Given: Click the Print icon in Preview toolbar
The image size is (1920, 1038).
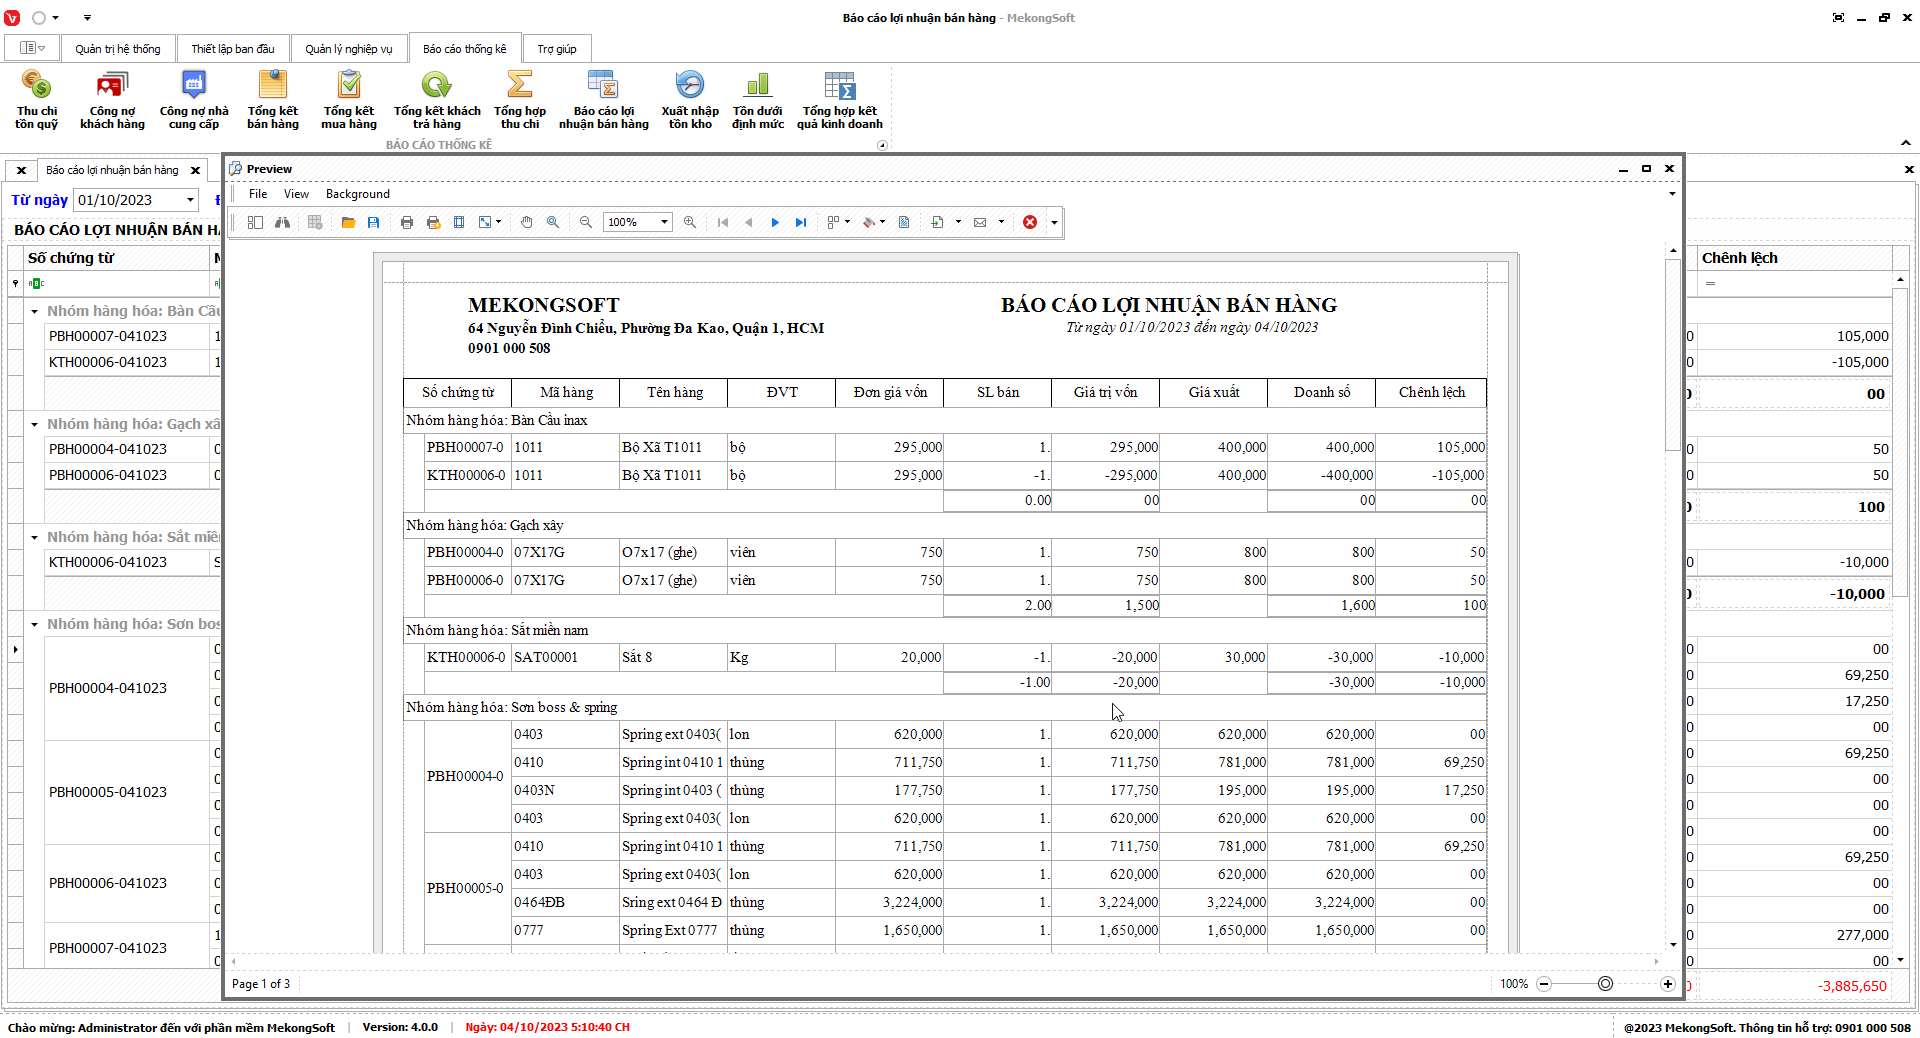Looking at the screenshot, I should click(x=407, y=222).
